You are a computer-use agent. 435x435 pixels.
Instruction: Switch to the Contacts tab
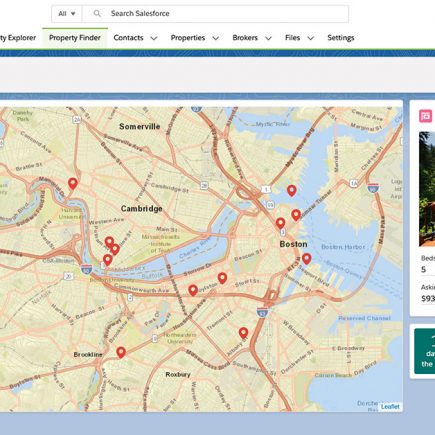pos(128,38)
